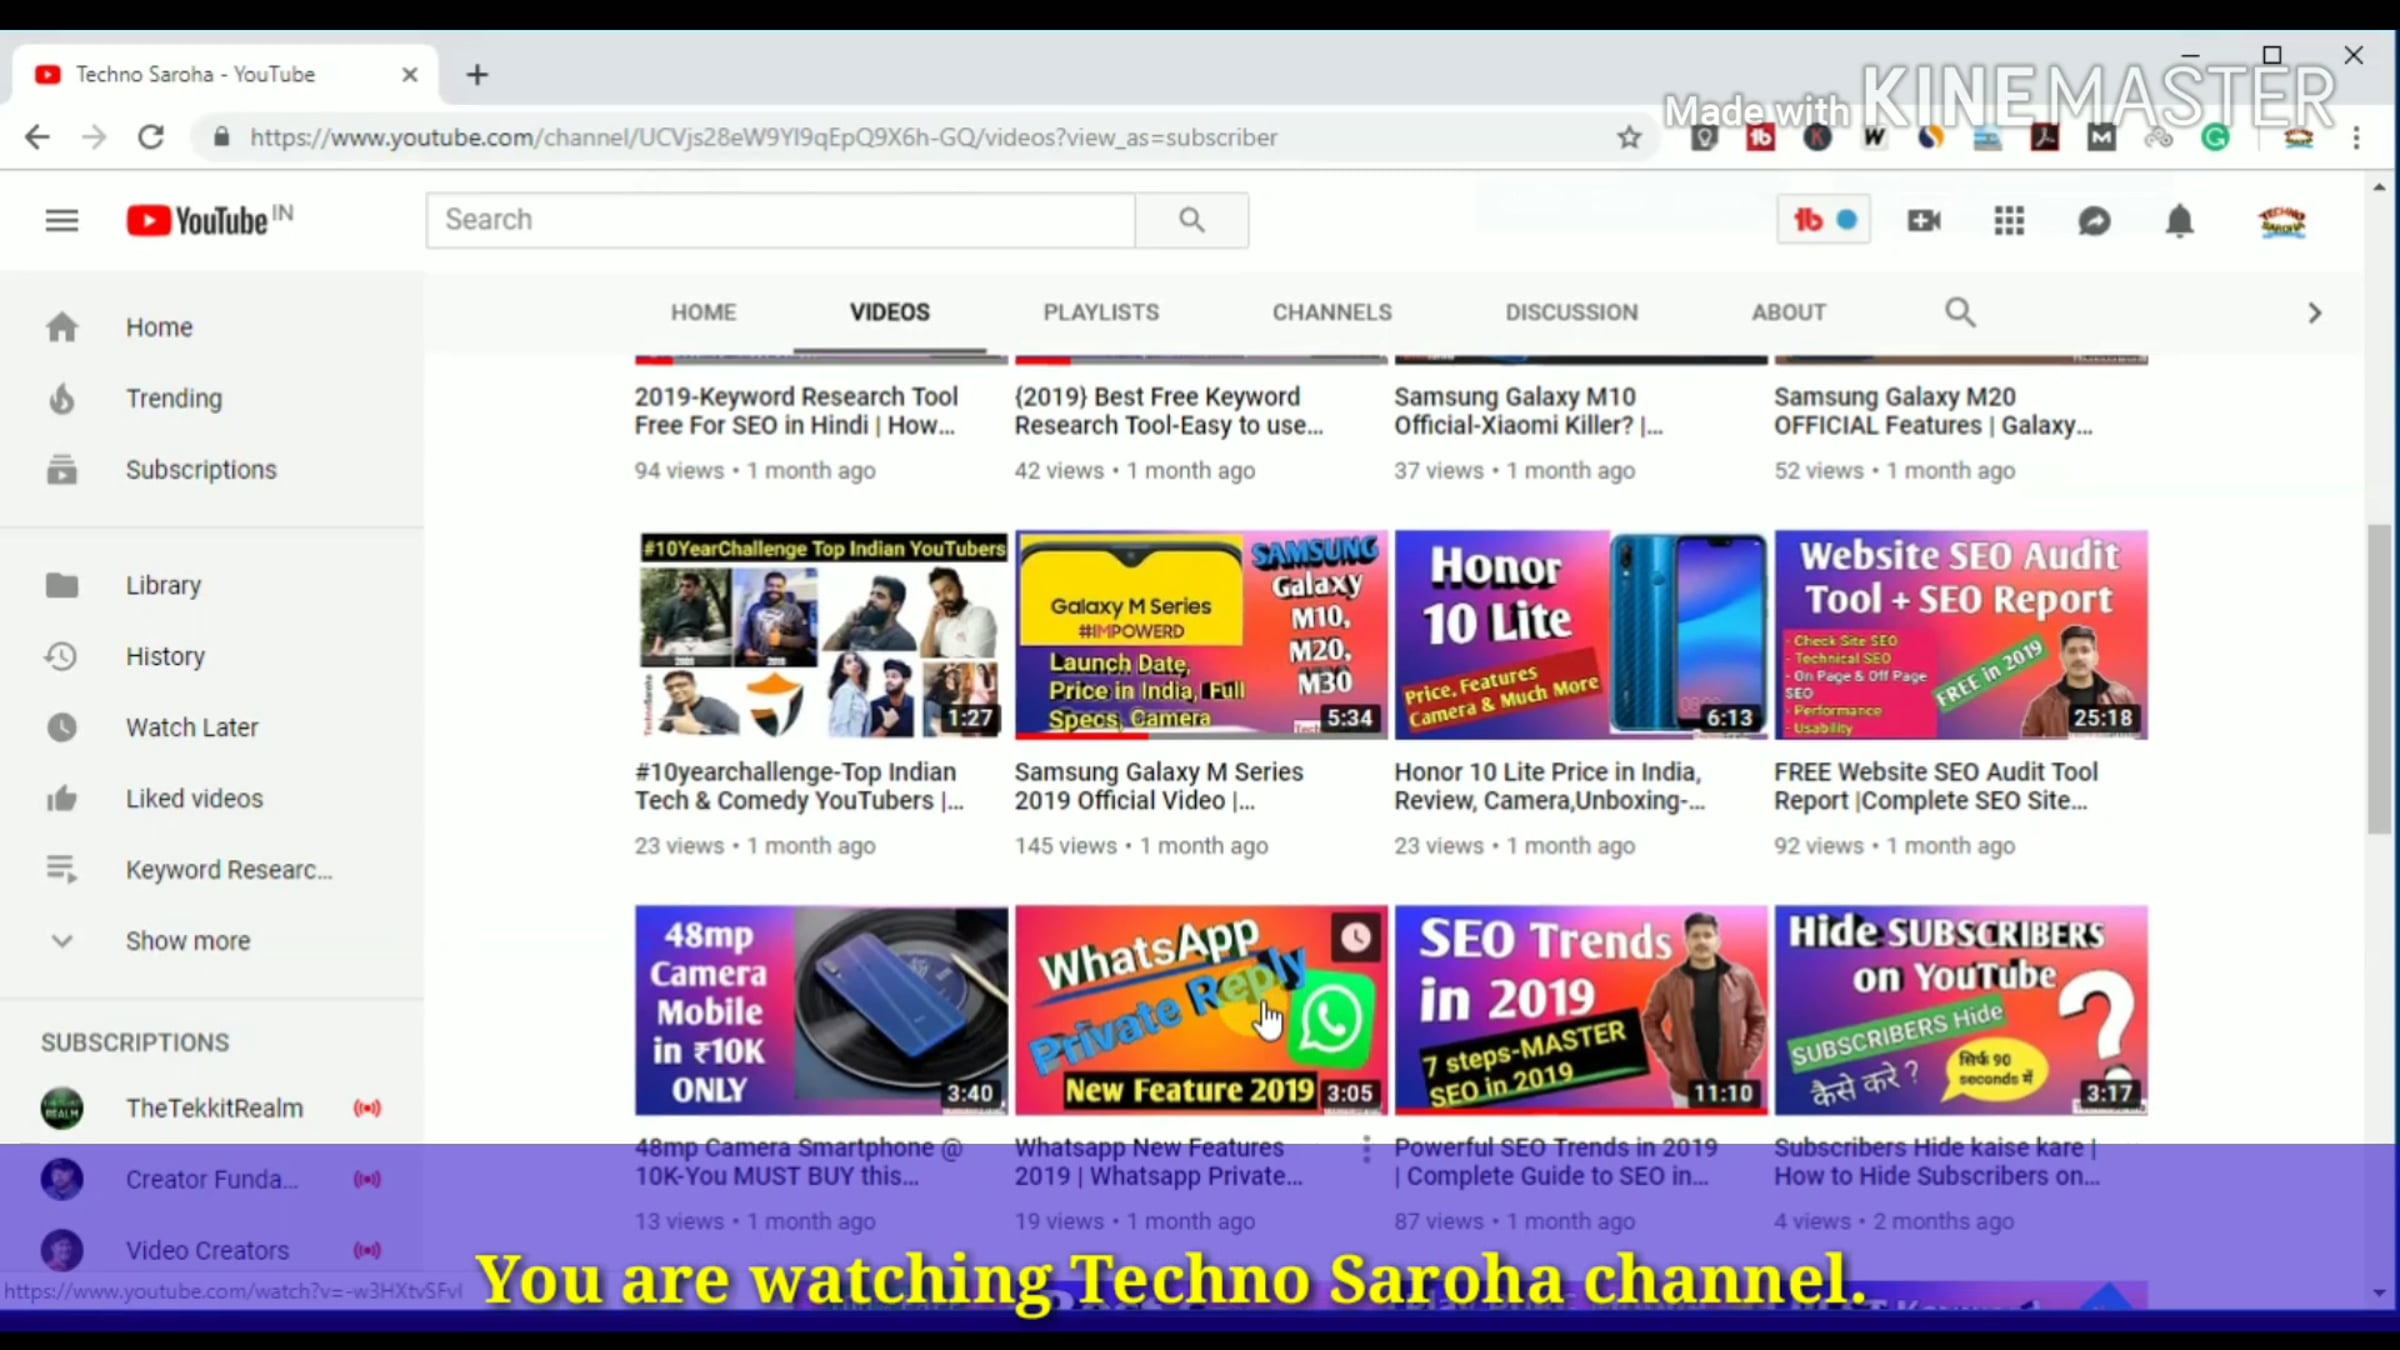Click the channel search magnifier icon
Screen dimensions: 2400x1350
coord(1960,312)
